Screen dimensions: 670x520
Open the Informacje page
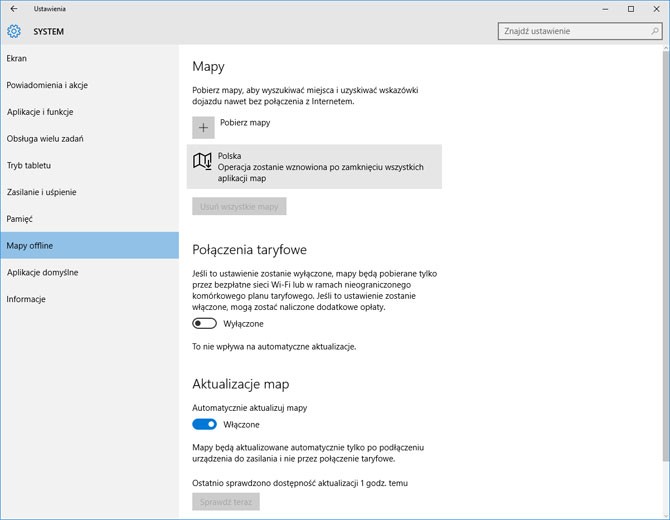(89, 299)
